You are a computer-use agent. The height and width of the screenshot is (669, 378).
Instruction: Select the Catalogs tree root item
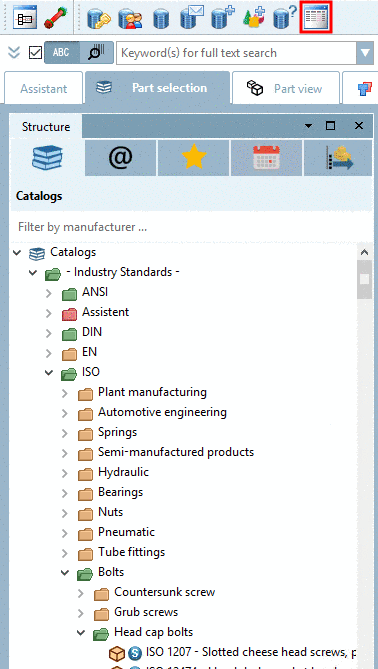[x=73, y=252]
